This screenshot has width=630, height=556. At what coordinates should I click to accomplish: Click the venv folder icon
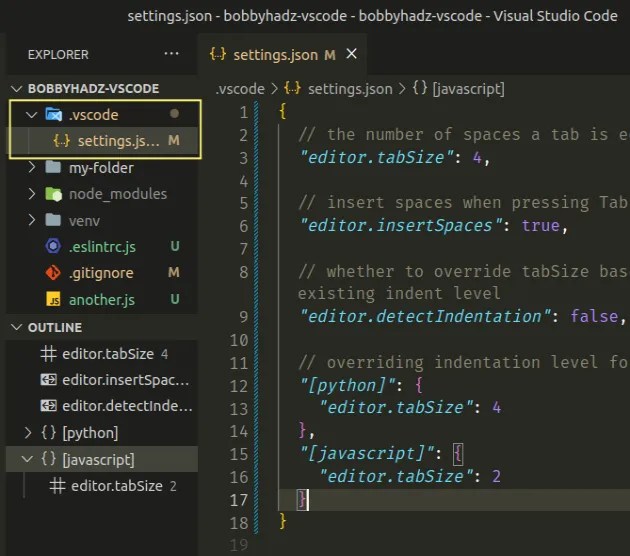click(x=53, y=220)
